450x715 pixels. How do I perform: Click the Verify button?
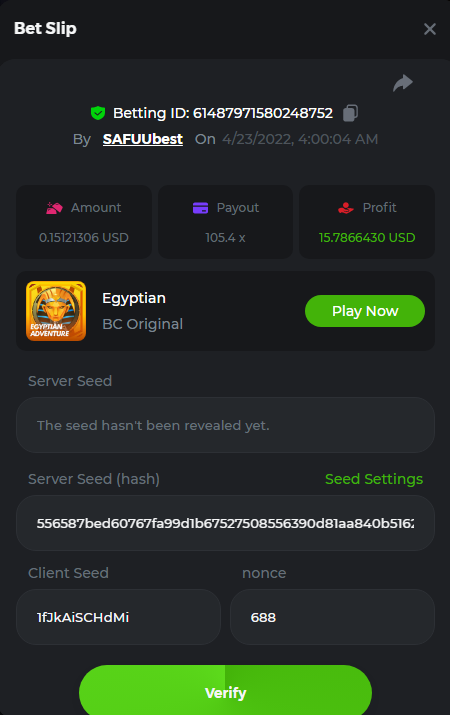pyautogui.click(x=225, y=690)
